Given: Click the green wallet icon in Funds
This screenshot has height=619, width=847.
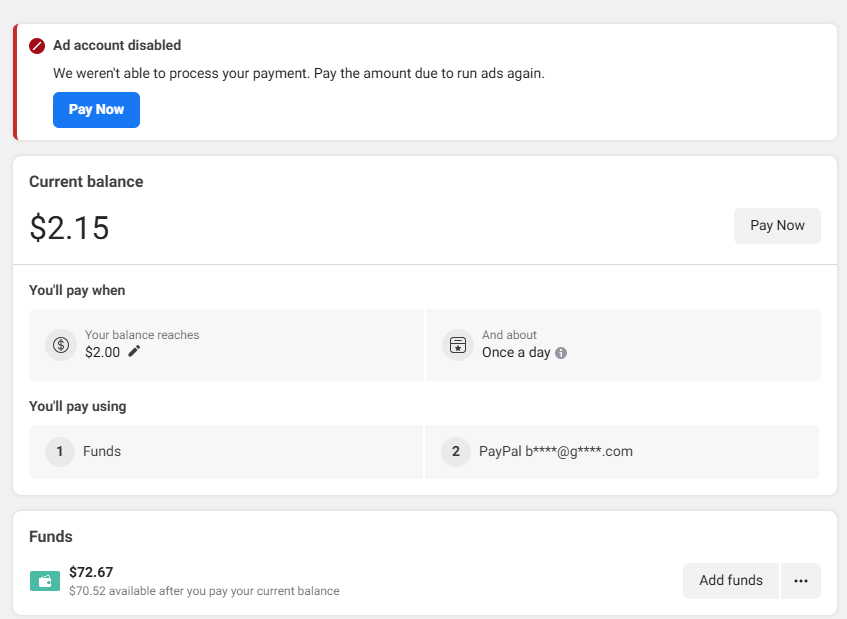Looking at the screenshot, I should (45, 581).
